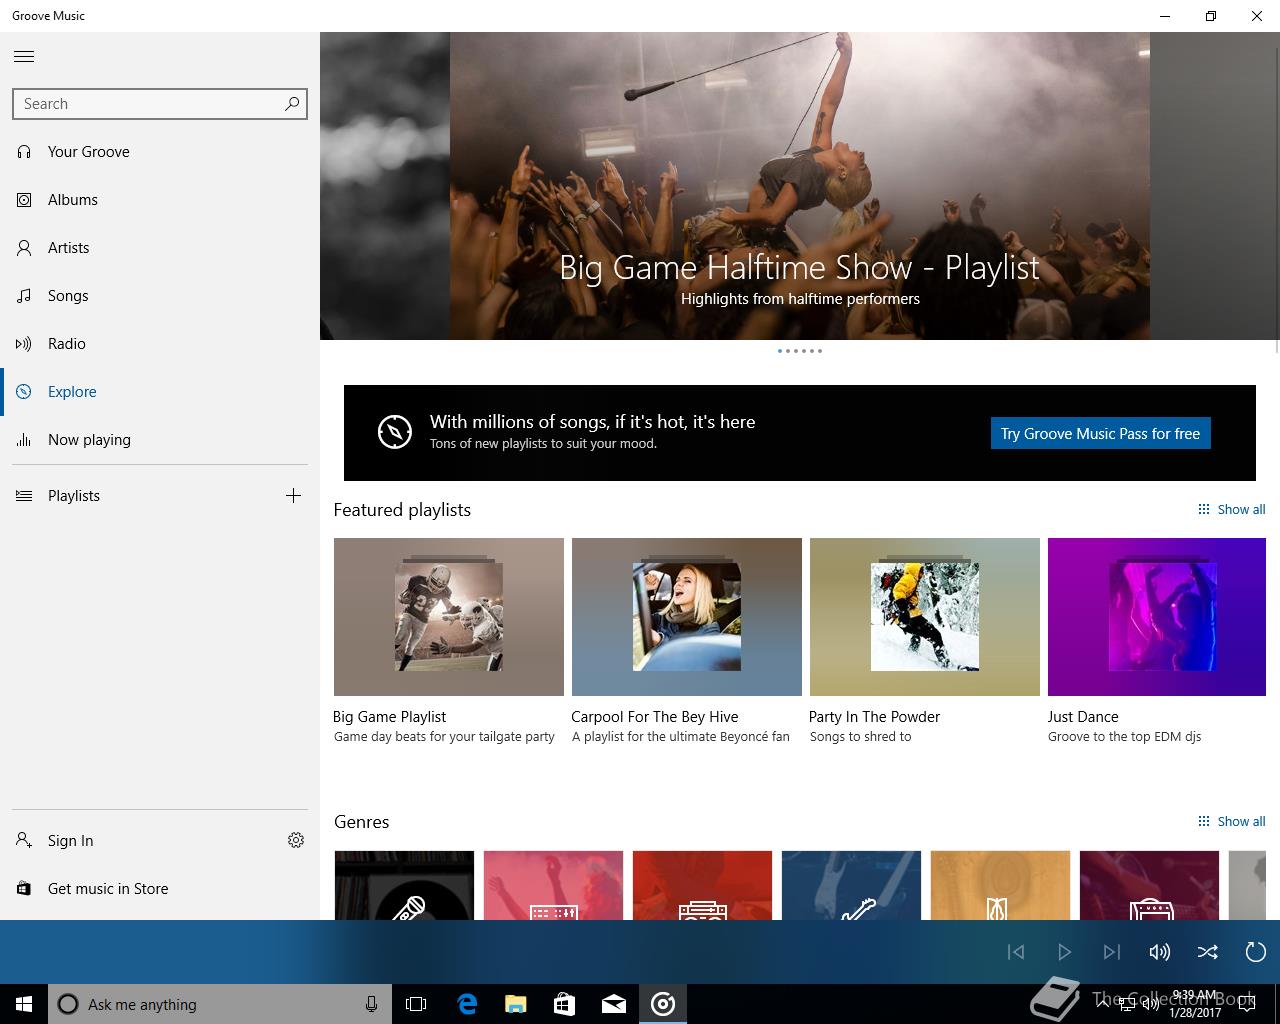Open the Mail app from the taskbar

pyautogui.click(x=614, y=1004)
